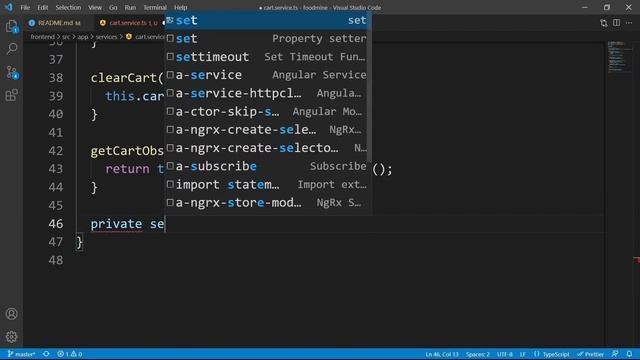This screenshot has height=360, width=640.
Task: Click 'frontend' in the breadcrumb
Action: coord(42,37)
